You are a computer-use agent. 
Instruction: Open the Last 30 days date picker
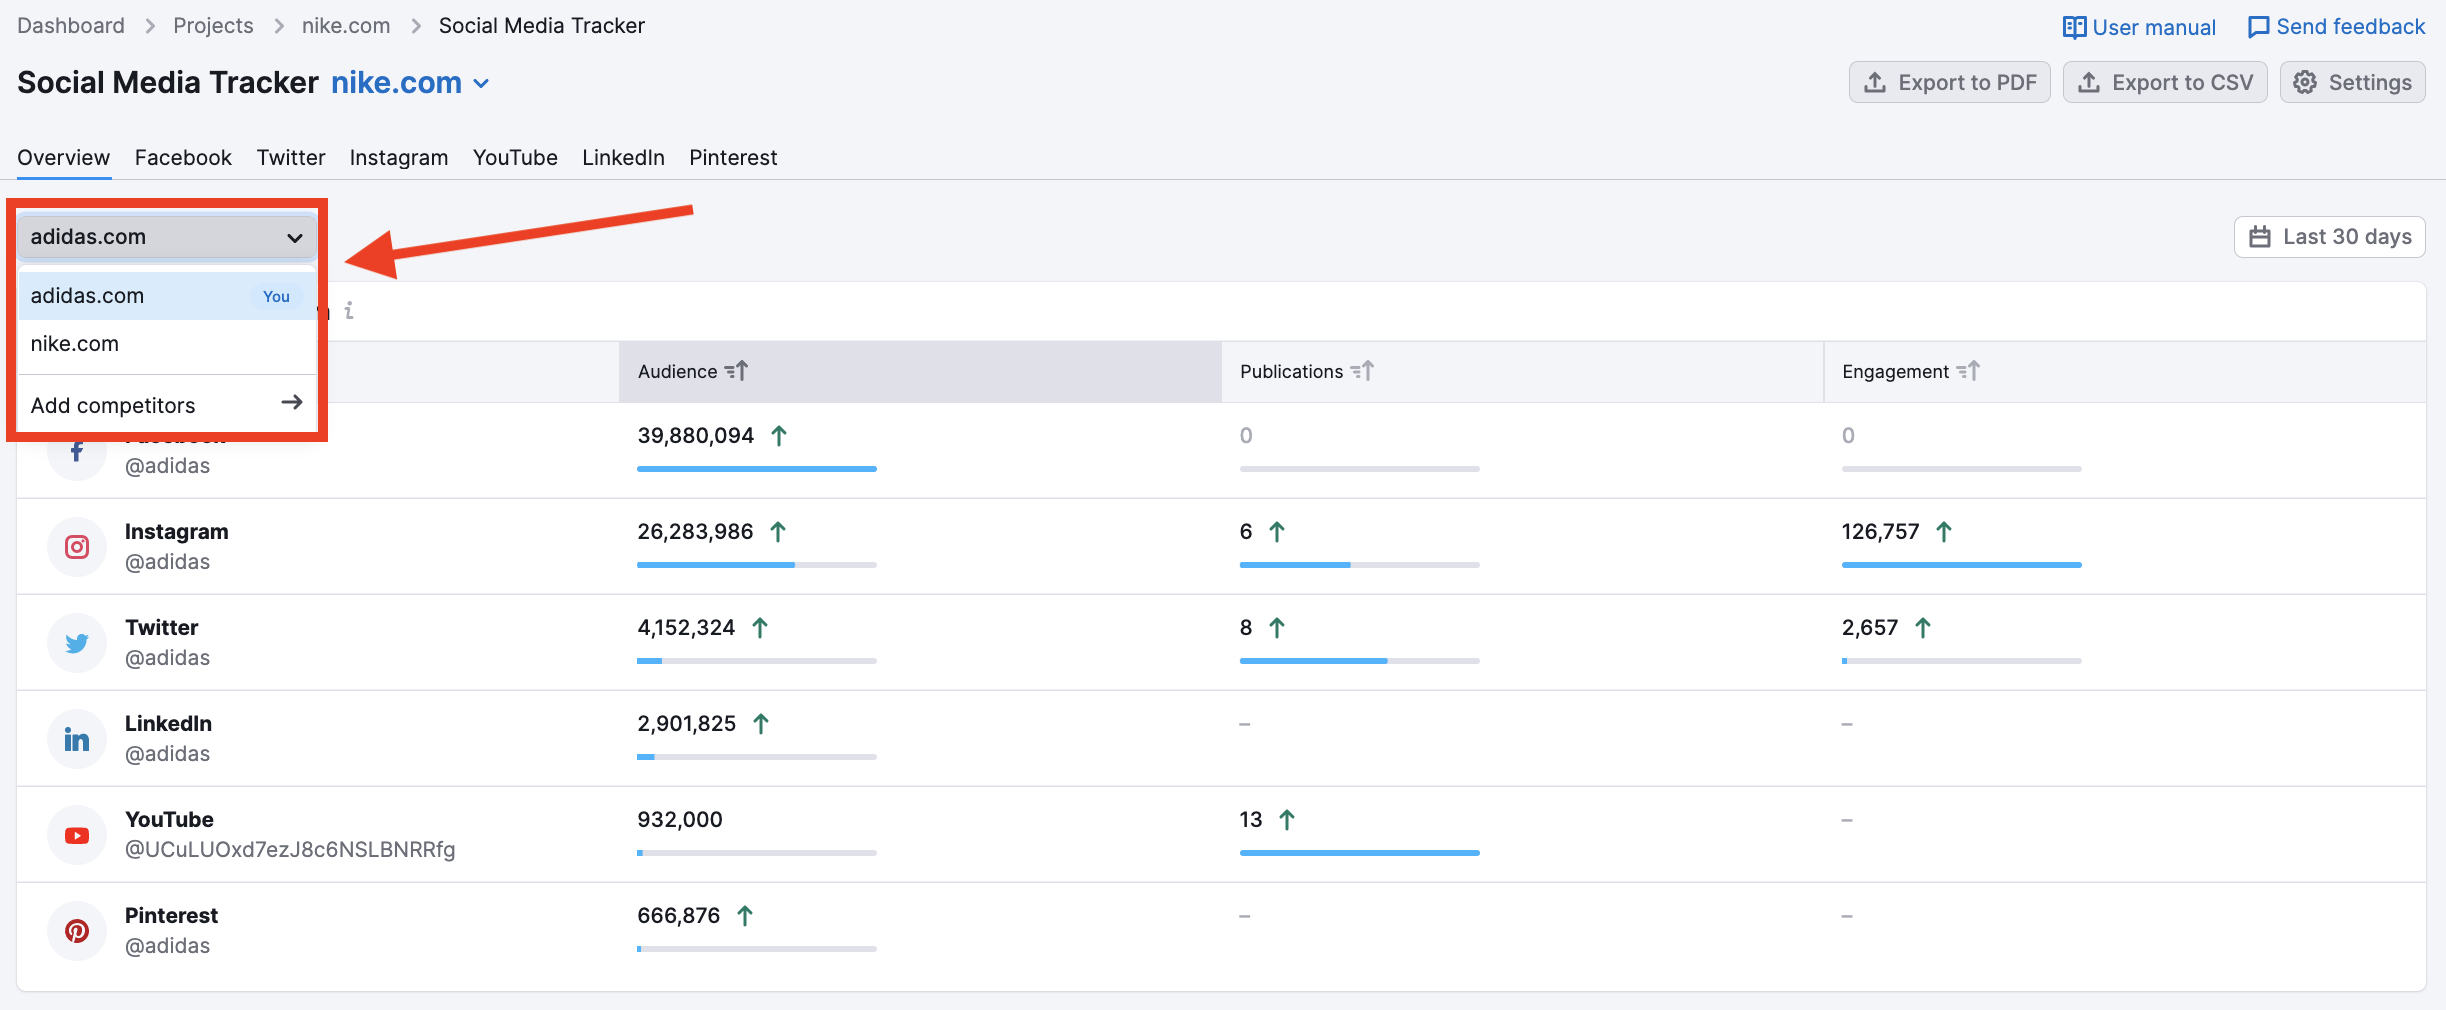[2329, 237]
